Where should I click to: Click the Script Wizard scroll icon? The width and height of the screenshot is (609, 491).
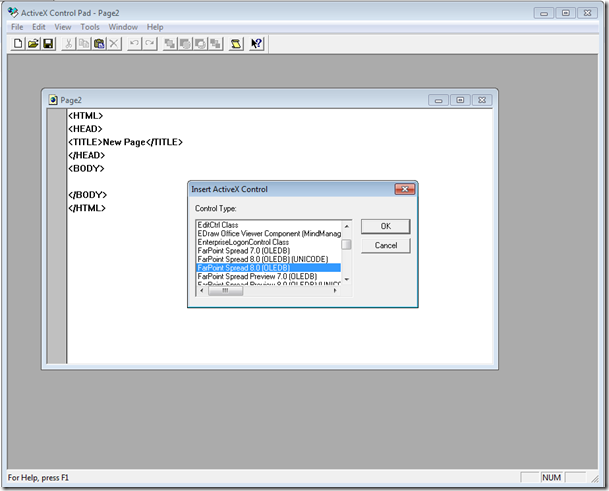(237, 44)
